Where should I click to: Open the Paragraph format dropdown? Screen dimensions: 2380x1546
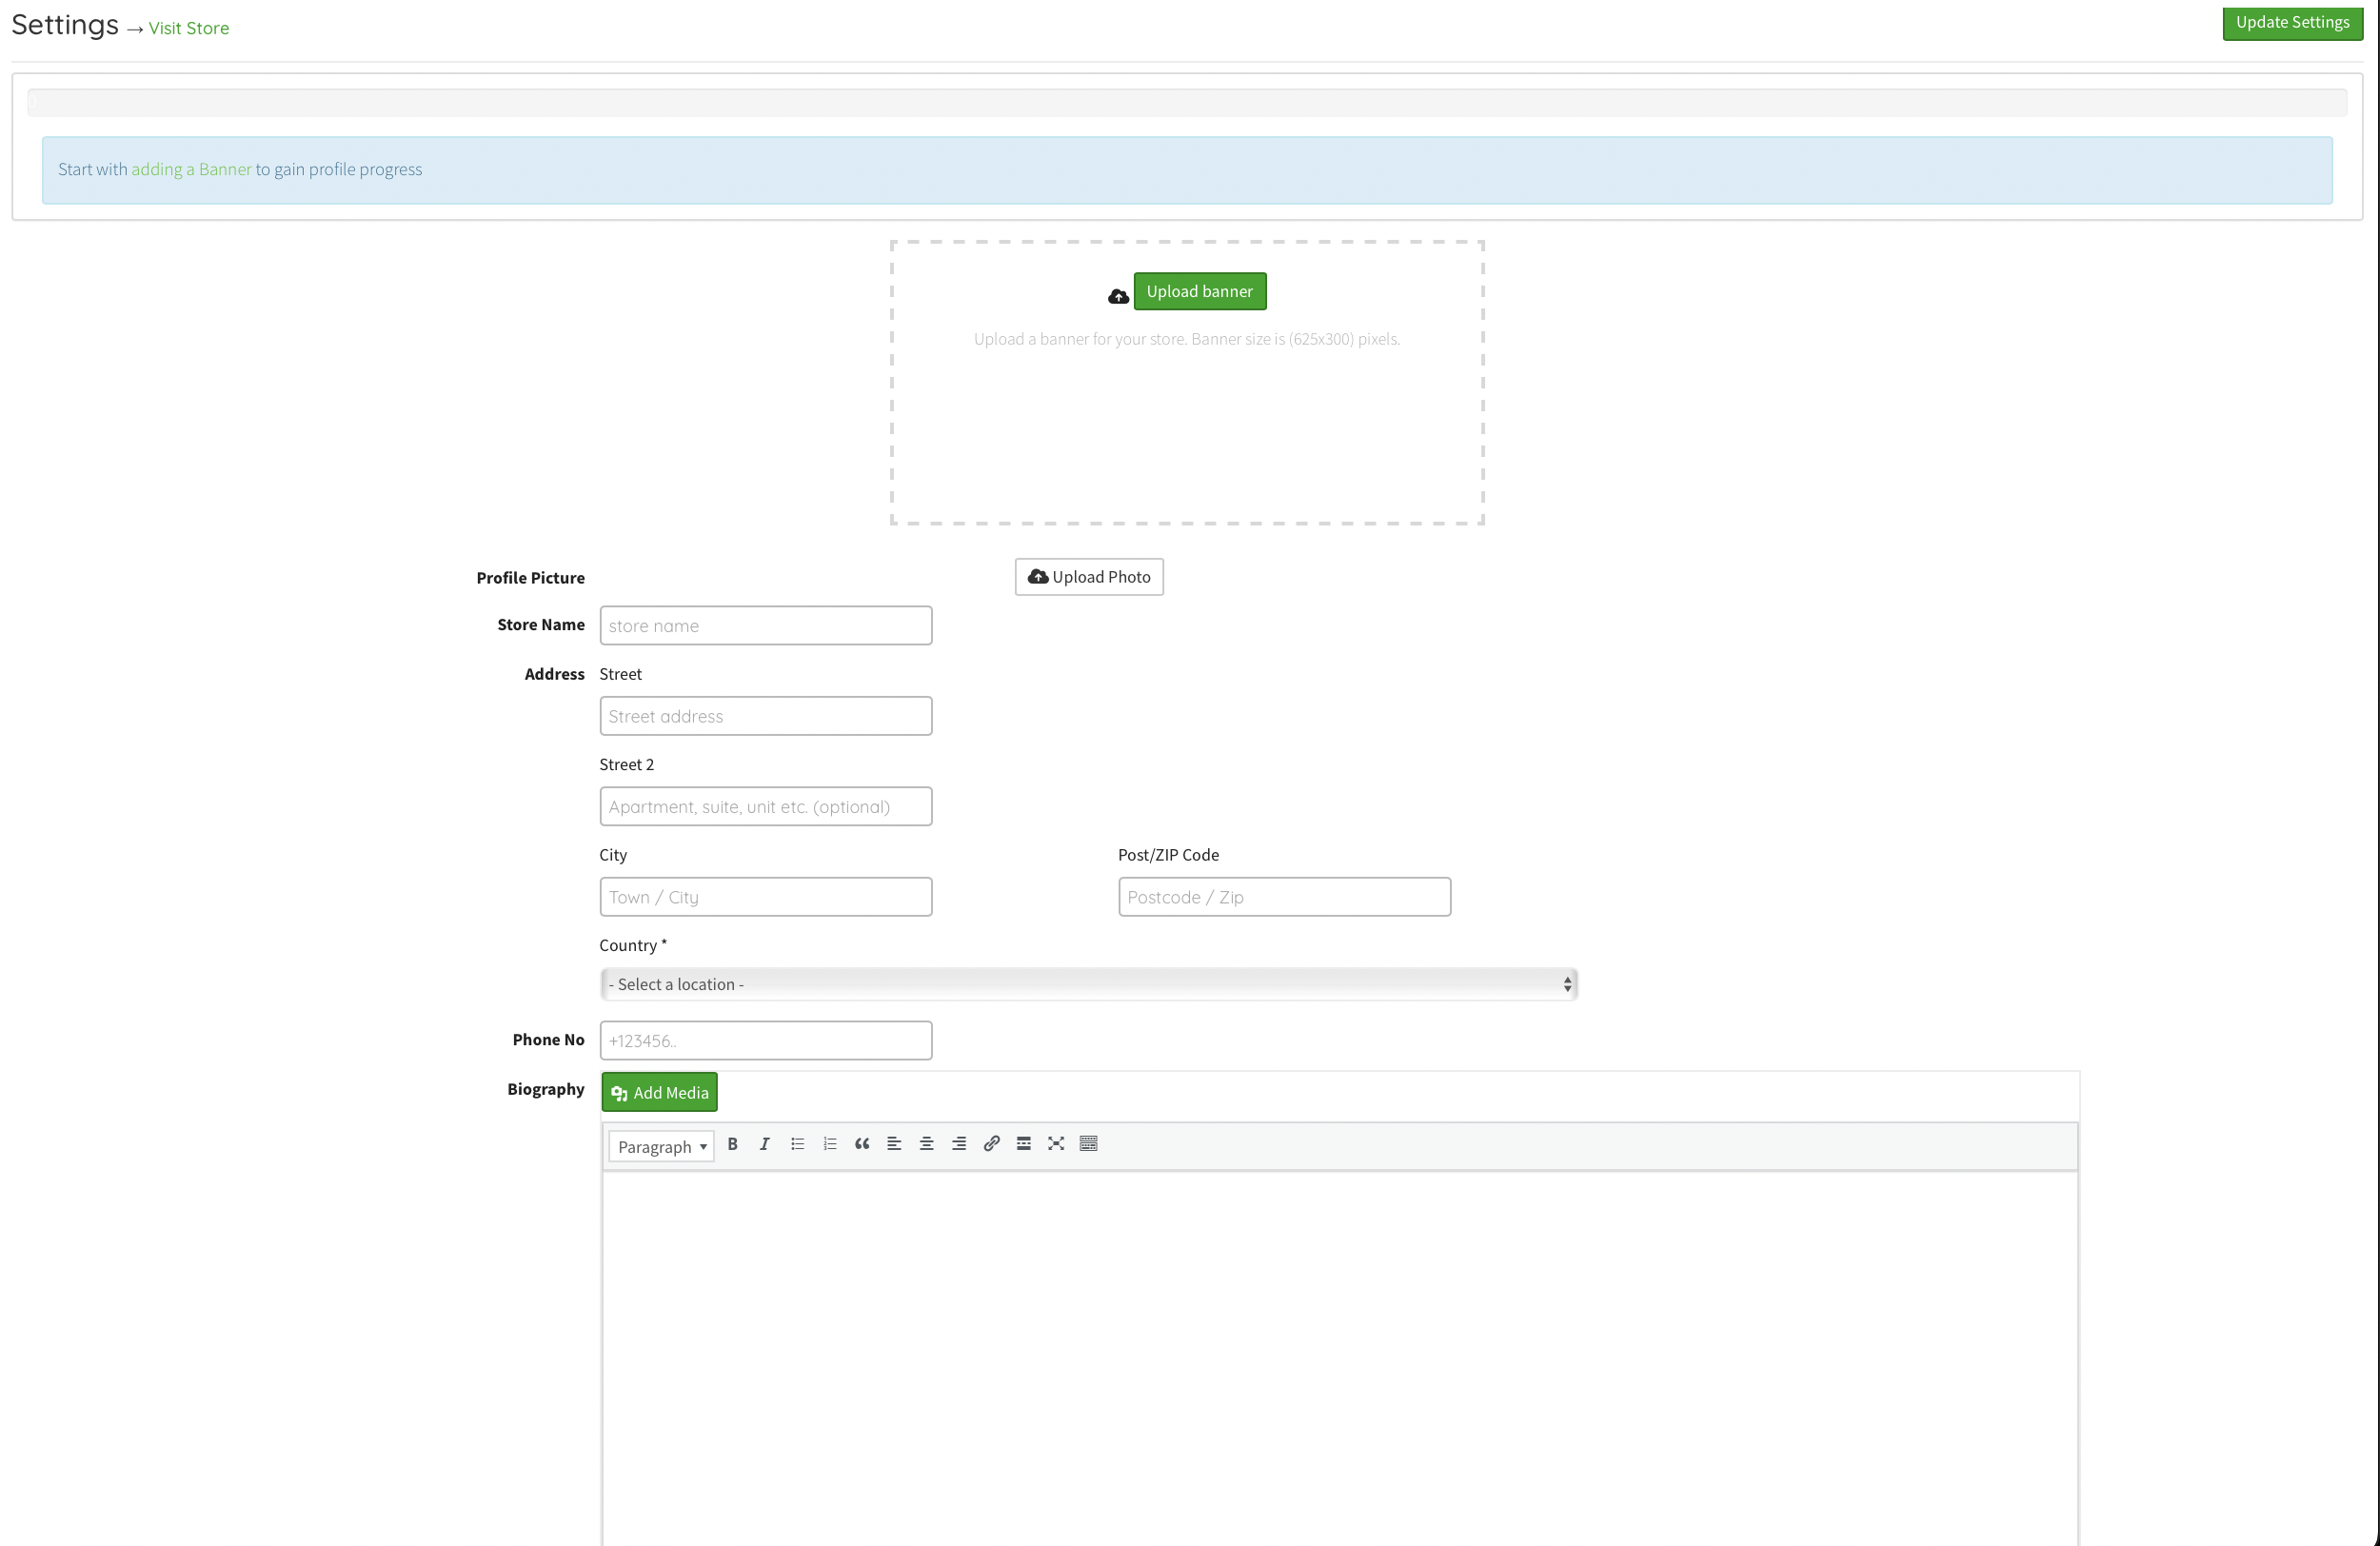coord(661,1146)
